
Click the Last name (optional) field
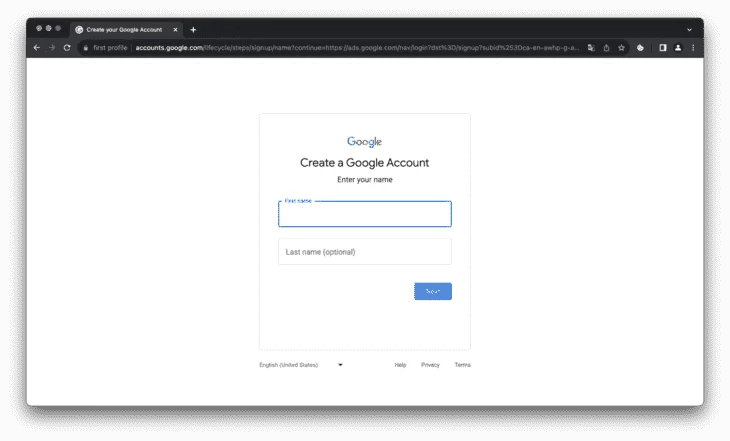pos(365,251)
